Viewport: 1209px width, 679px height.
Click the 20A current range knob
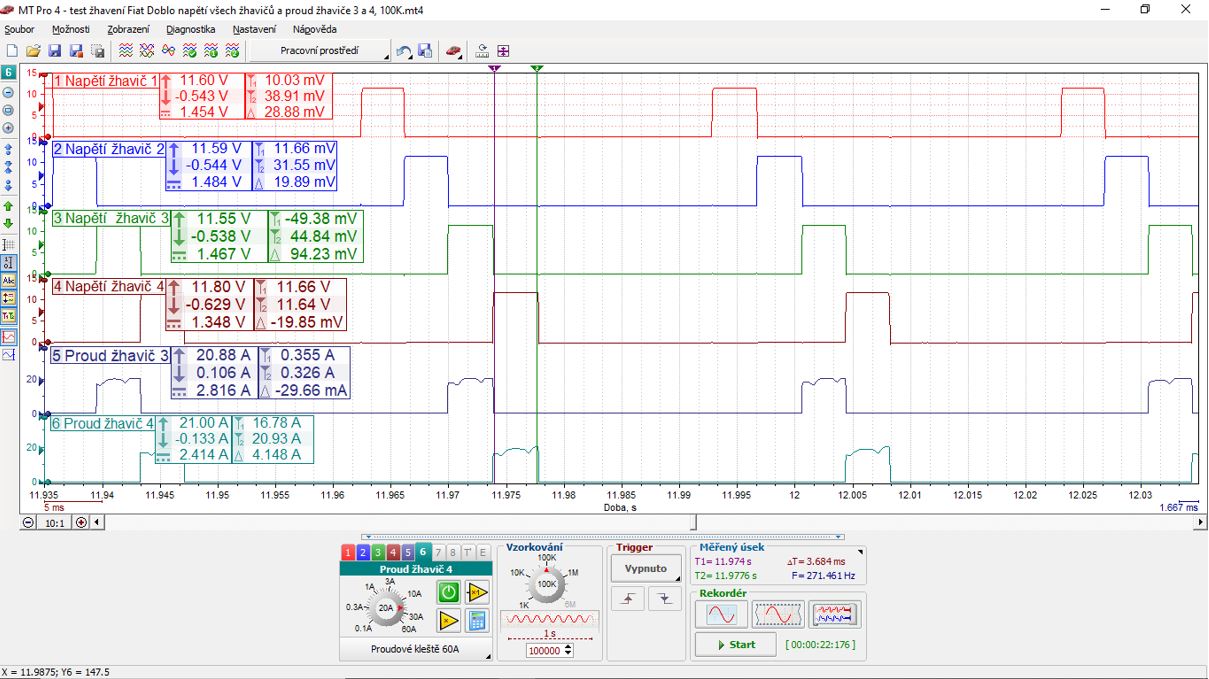coord(385,607)
